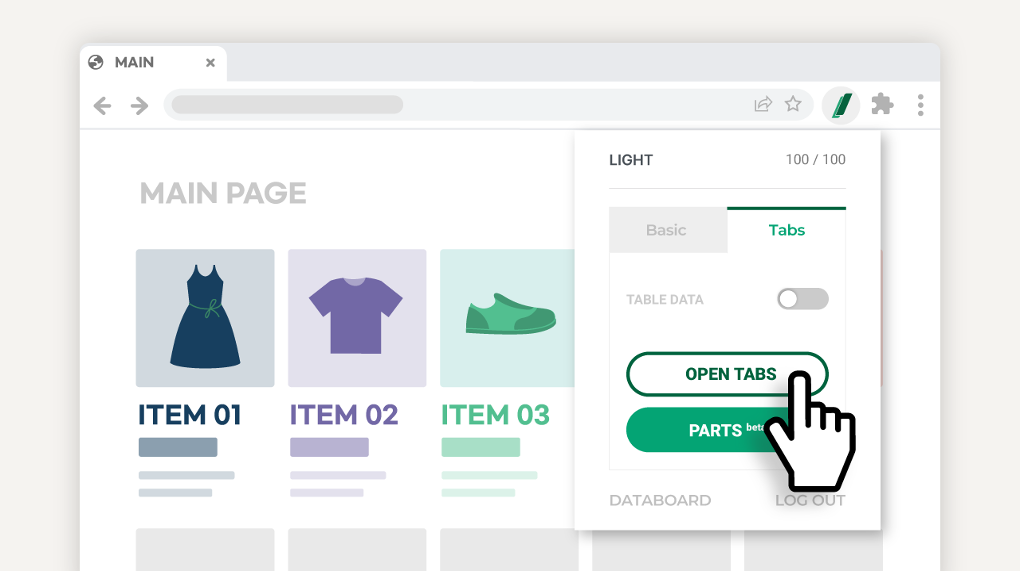Switch to the Basic tab

click(666, 230)
